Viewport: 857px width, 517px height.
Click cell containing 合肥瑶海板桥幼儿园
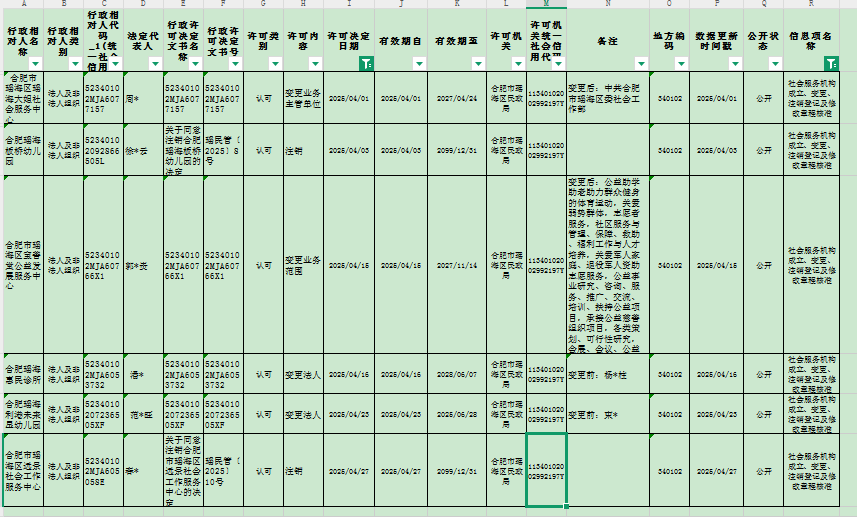(24, 149)
